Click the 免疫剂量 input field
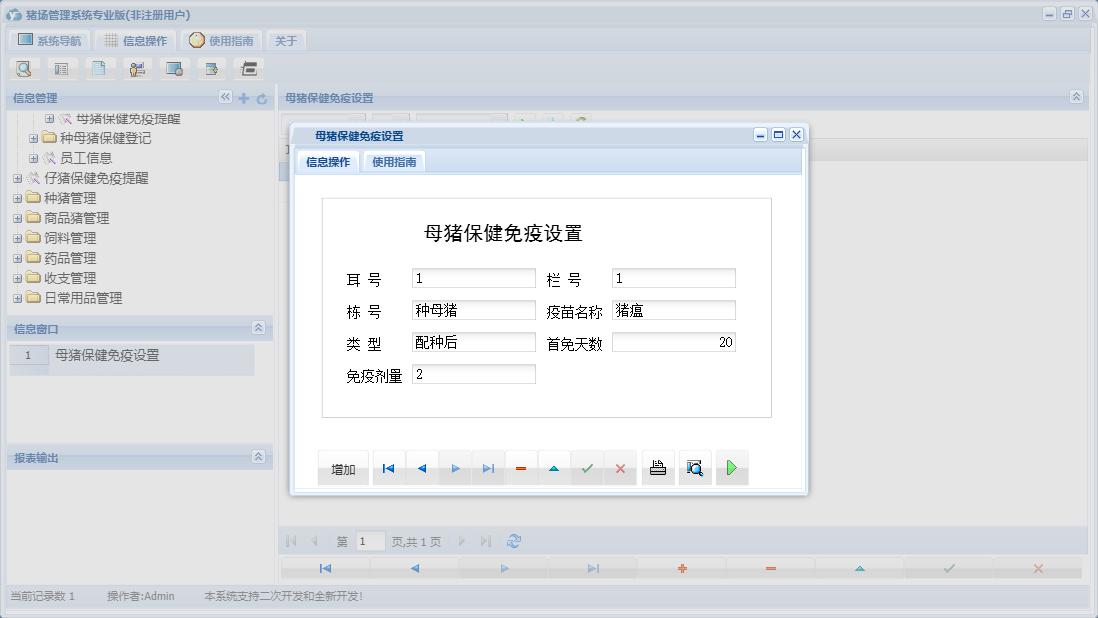The width and height of the screenshot is (1098, 618). (x=474, y=374)
